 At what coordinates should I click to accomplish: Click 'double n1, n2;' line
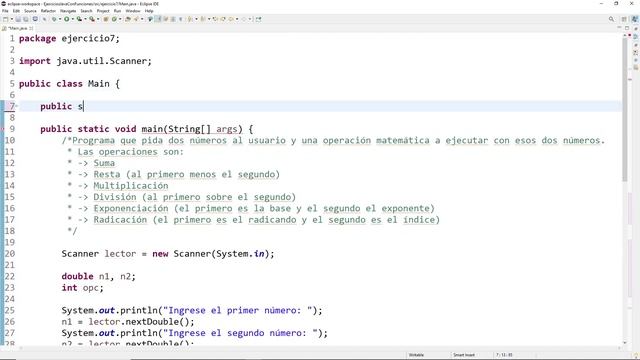point(98,276)
